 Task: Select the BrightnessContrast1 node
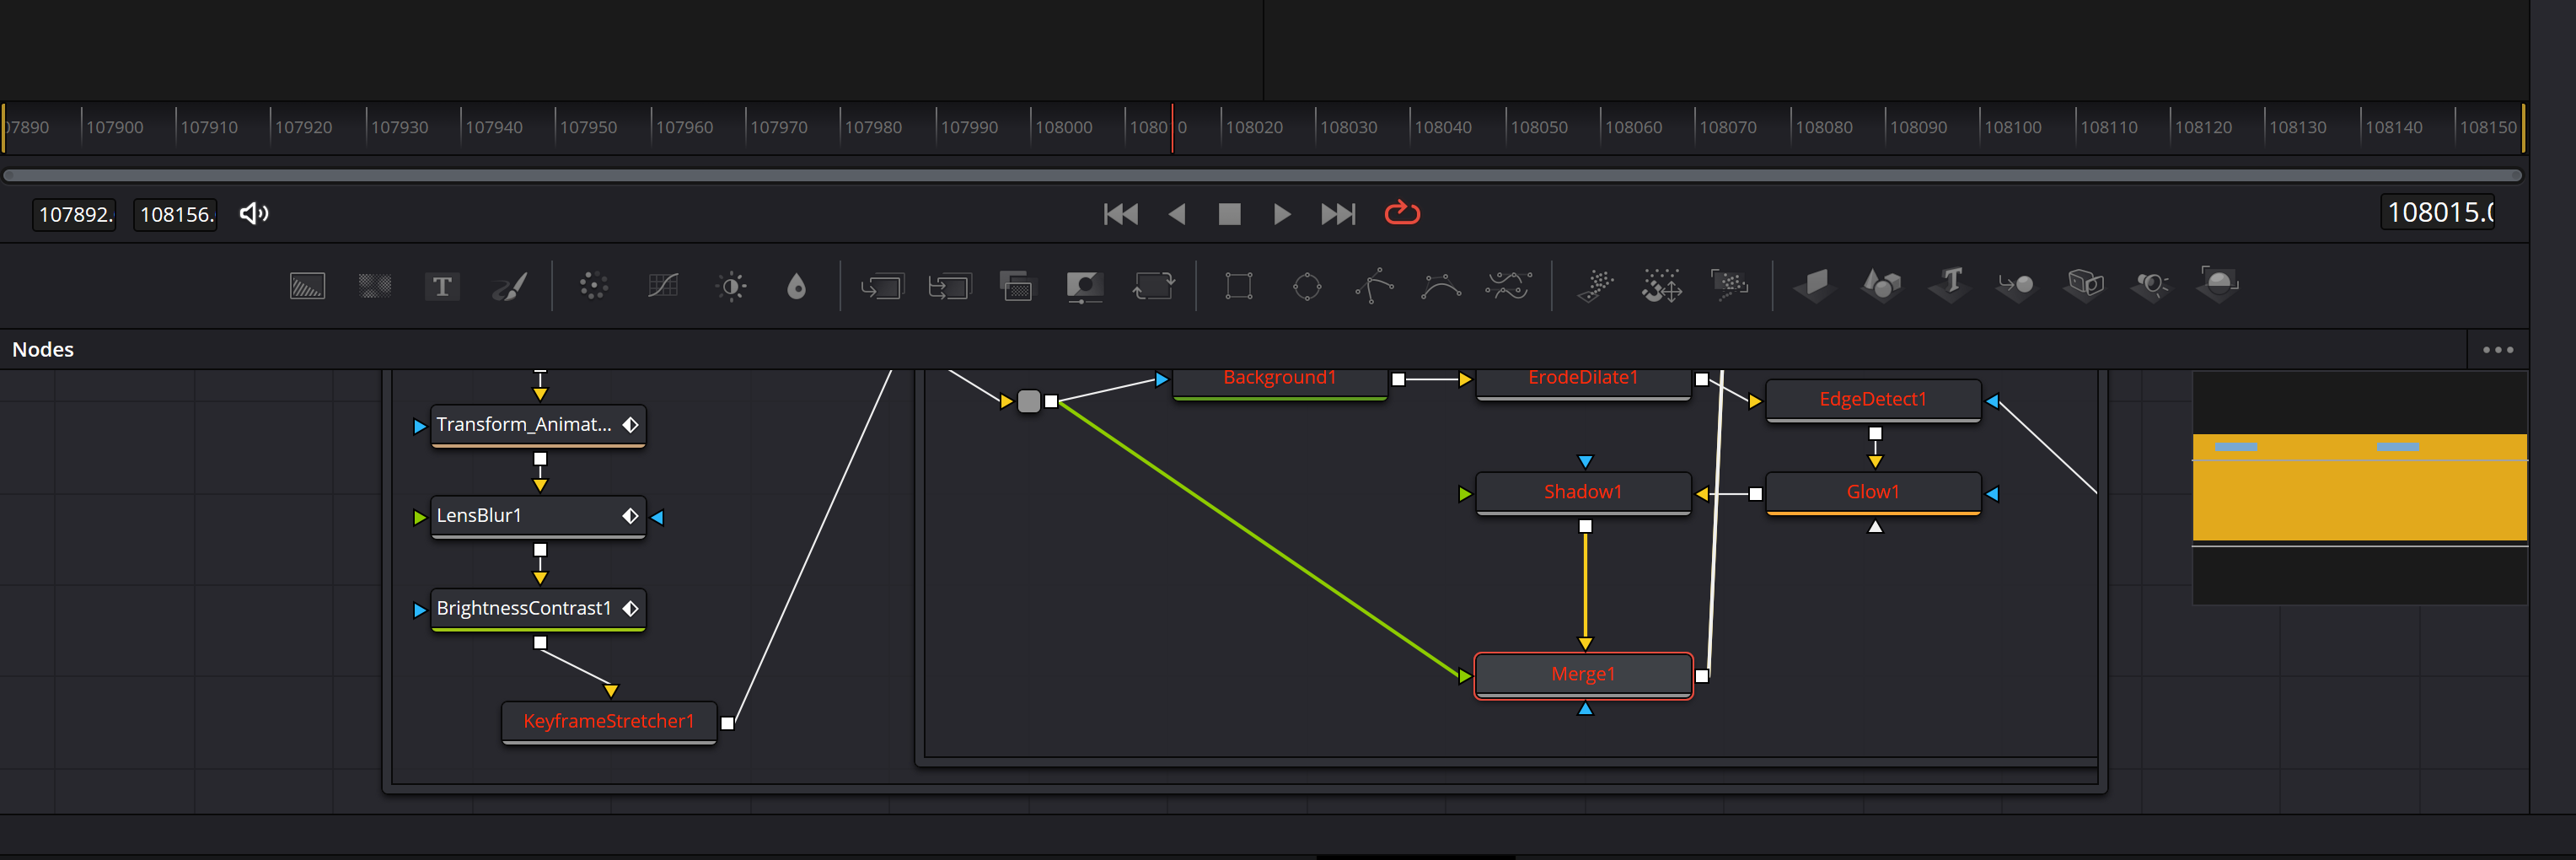pos(538,609)
